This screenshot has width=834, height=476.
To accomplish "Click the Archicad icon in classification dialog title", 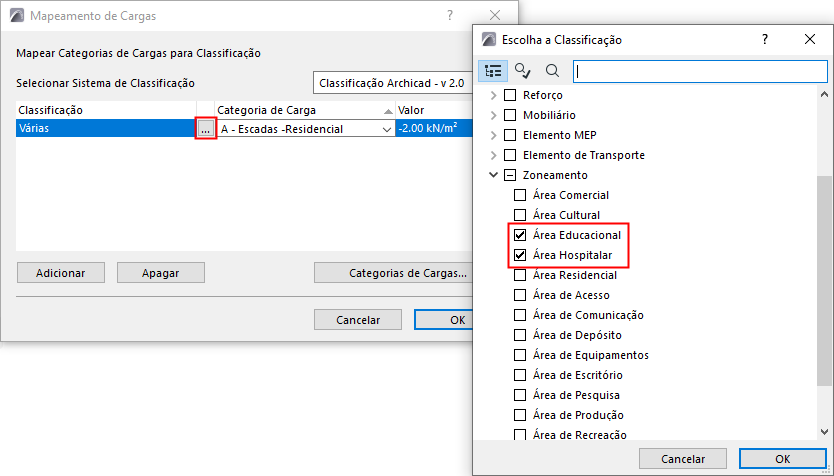I will click(x=489, y=40).
